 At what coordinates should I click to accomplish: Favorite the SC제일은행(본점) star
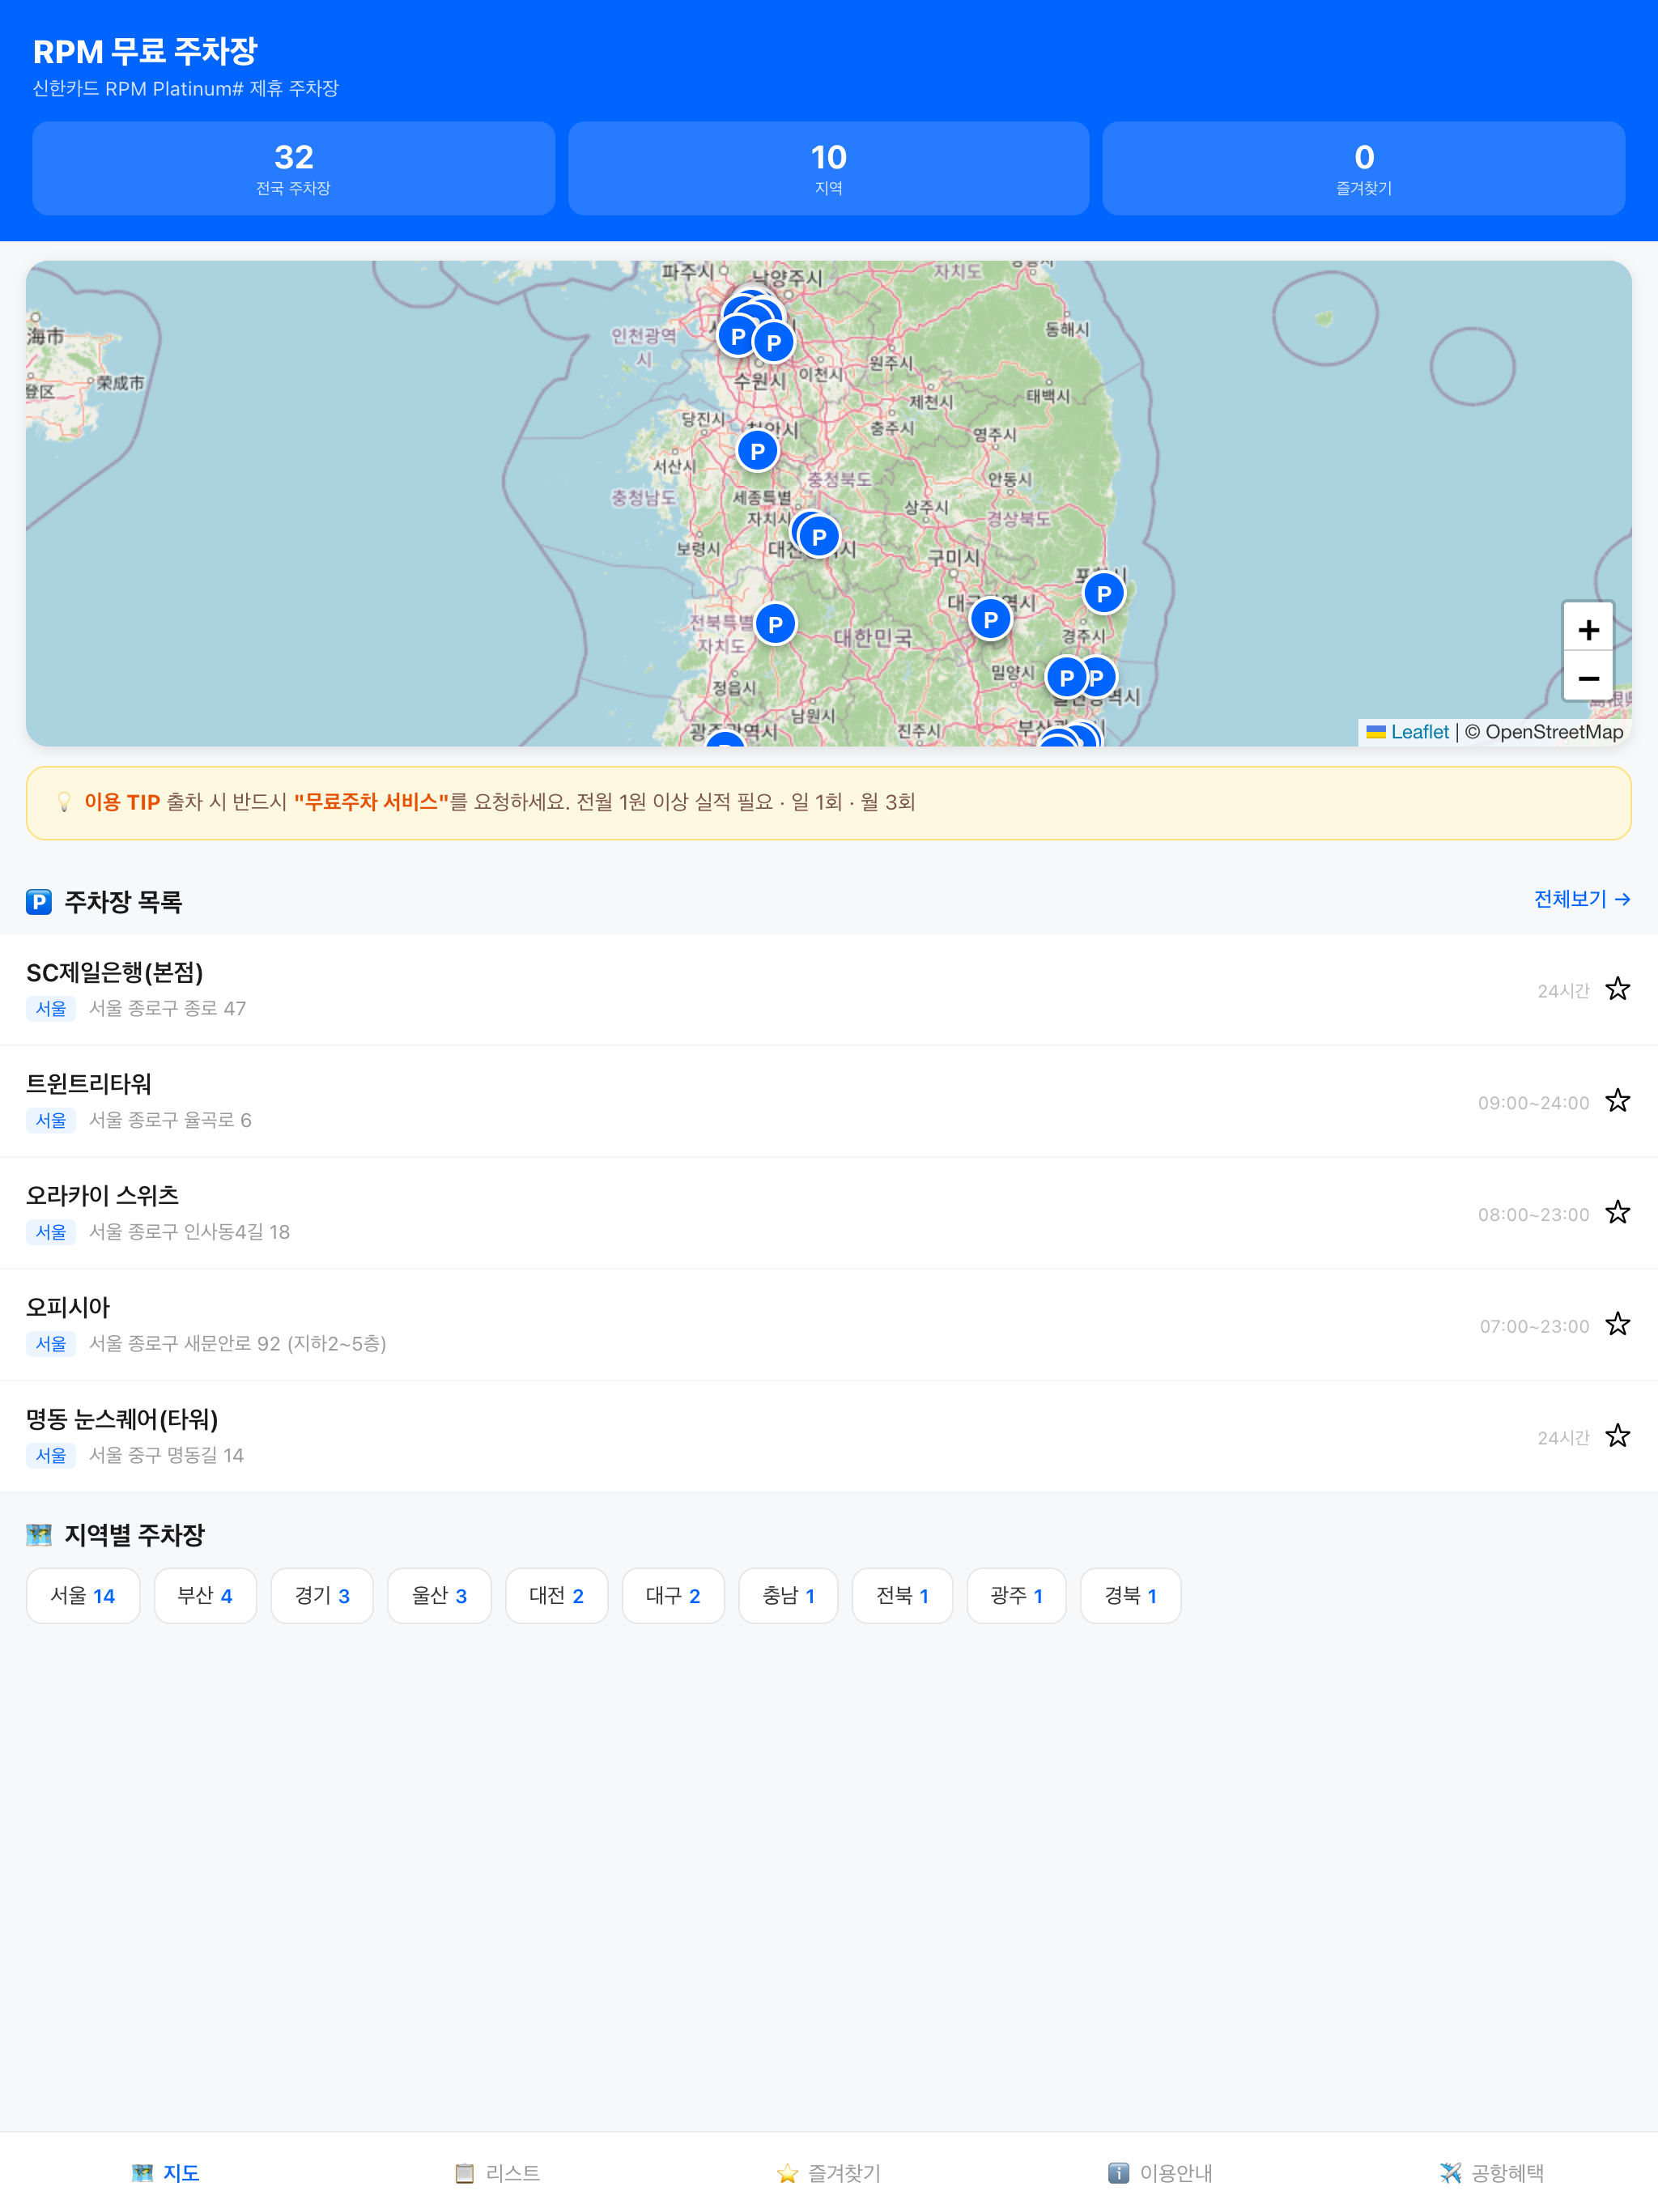[x=1617, y=989]
